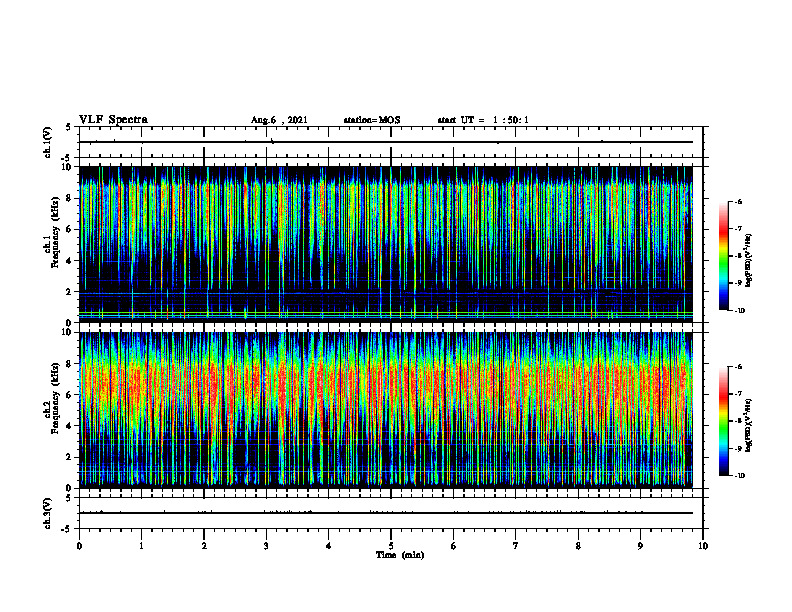Select the date text "Aug.6 , 2021"
Viewport: 792px width, 612px height.
pyautogui.click(x=279, y=120)
